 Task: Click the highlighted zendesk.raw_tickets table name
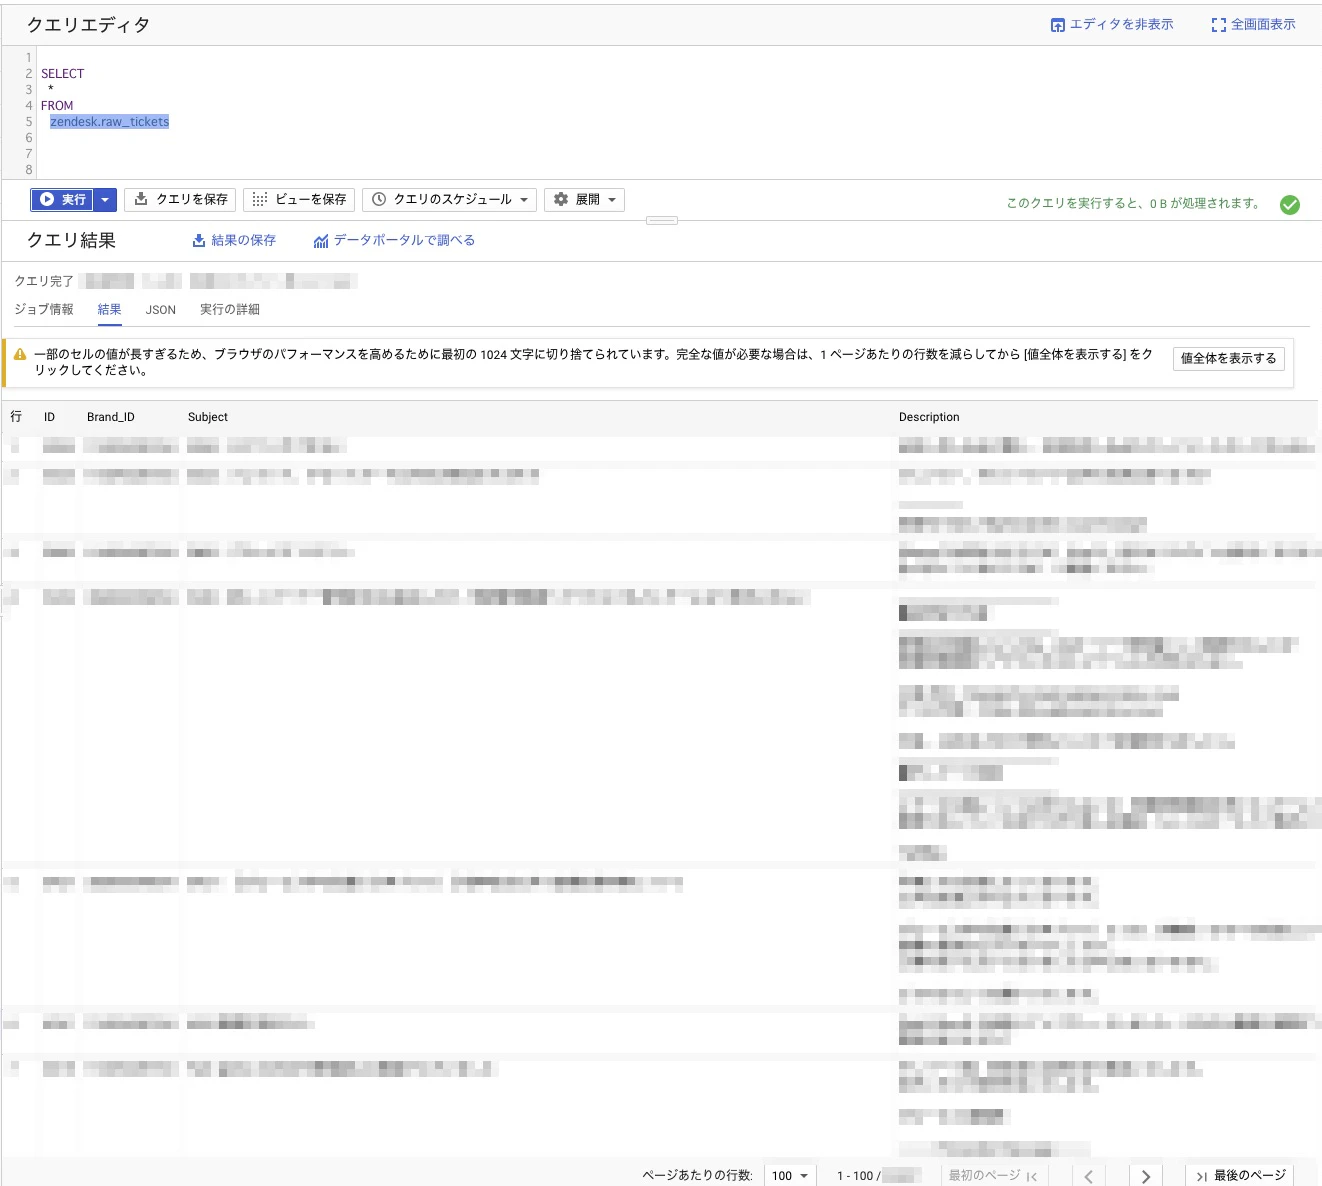click(110, 122)
